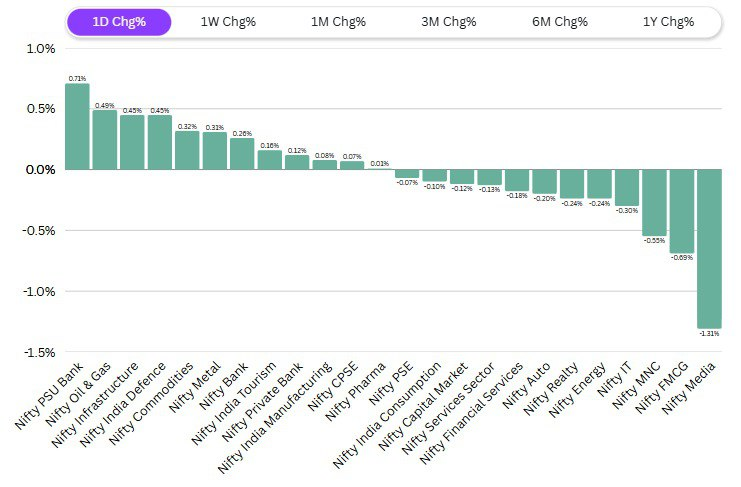Select the 1D Chg% tab
Image resolution: width=741 pixels, height=487 pixels.
[x=119, y=22]
